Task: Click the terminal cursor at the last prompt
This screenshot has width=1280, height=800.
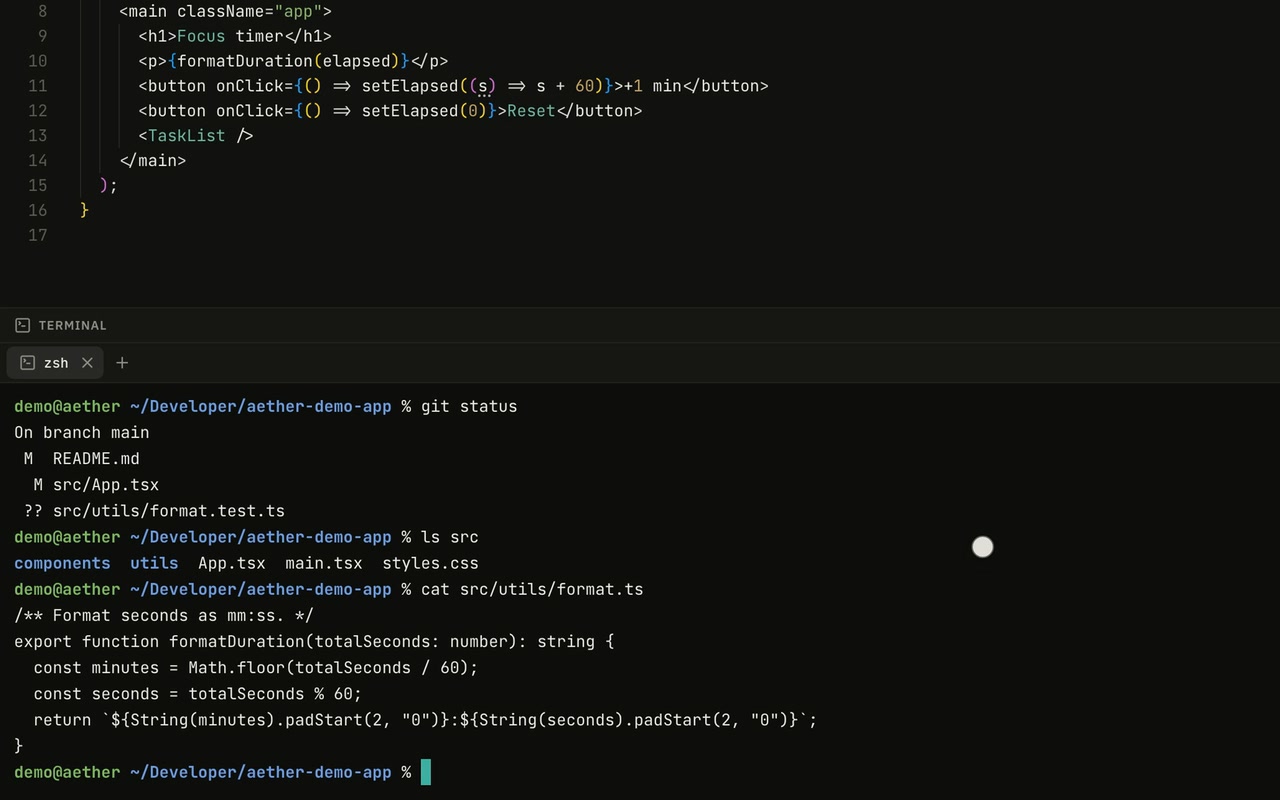Action: tap(426, 772)
